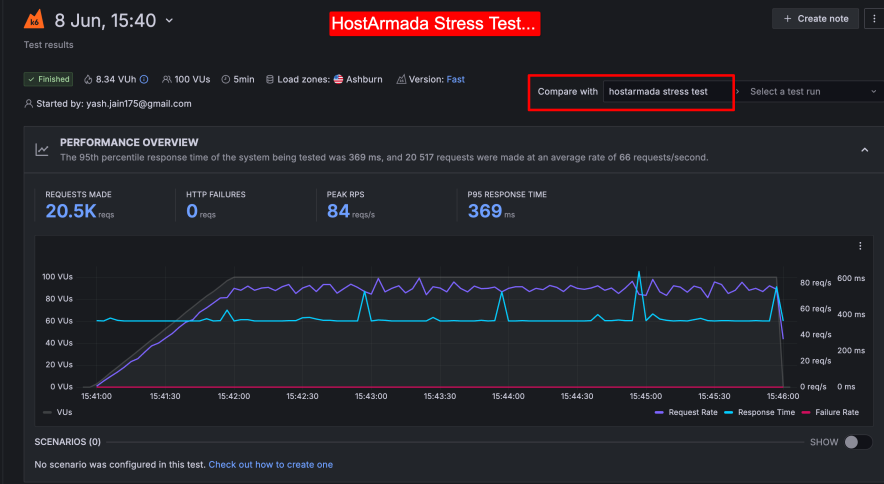Screen dimensions: 884x484
Task: Click the 369 ms P95 response time value
Action: [x=485, y=211]
